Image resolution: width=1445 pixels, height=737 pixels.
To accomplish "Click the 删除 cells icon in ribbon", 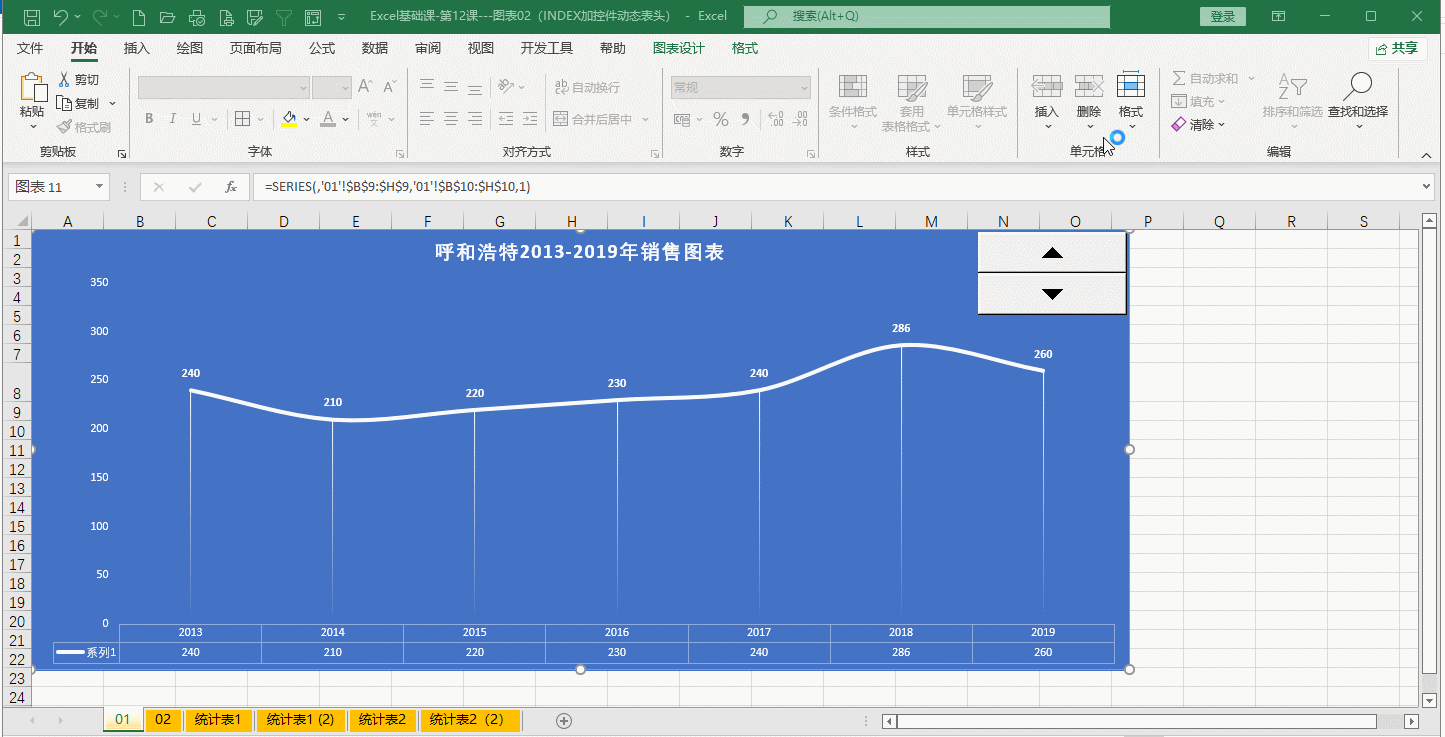I will [1088, 88].
